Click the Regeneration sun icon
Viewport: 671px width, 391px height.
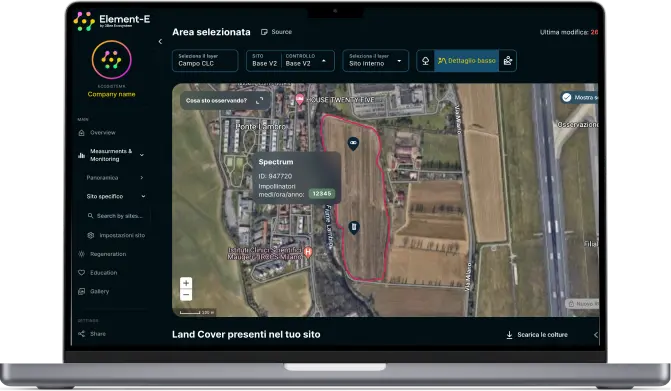[x=81, y=254]
